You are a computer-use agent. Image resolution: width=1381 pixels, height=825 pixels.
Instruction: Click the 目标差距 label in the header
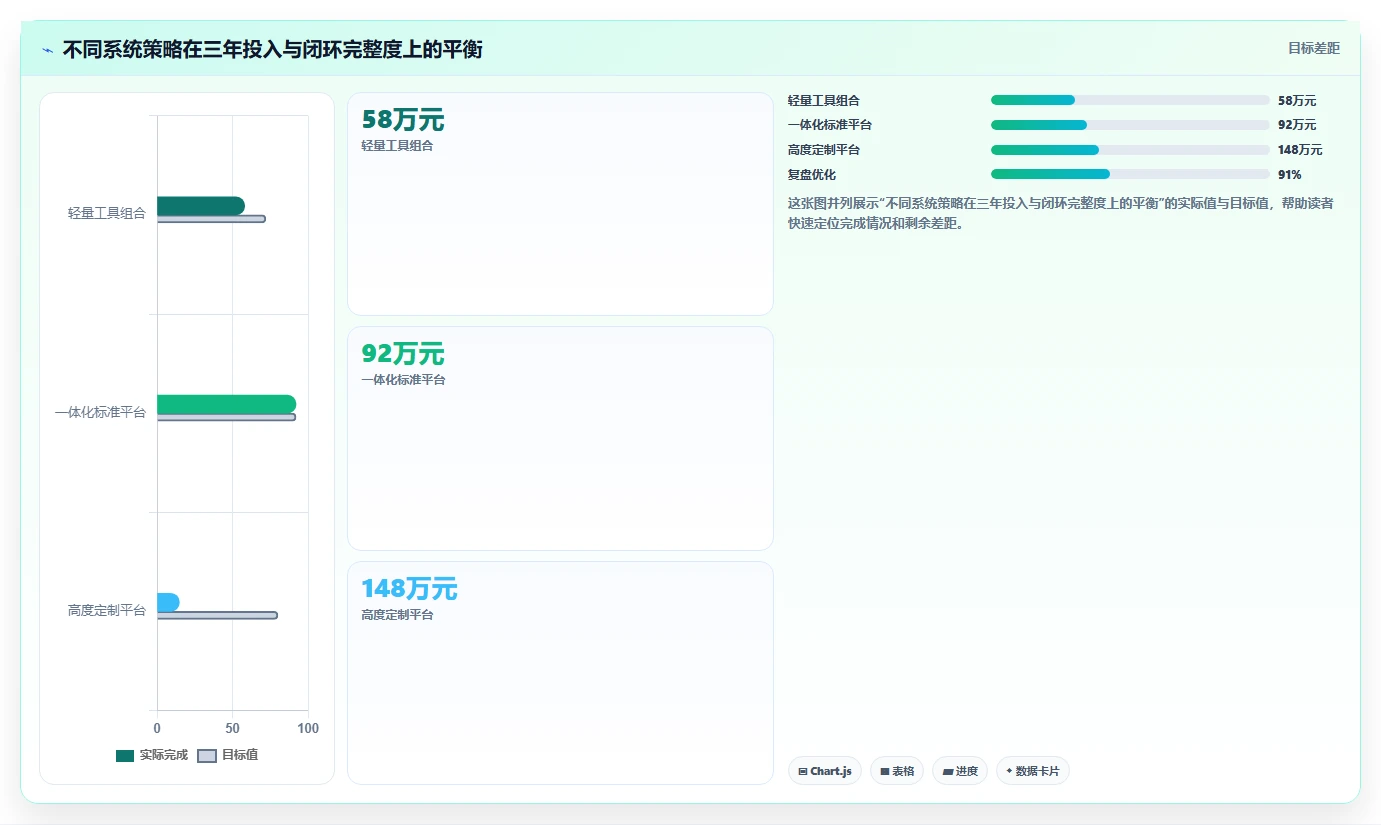(x=1313, y=48)
